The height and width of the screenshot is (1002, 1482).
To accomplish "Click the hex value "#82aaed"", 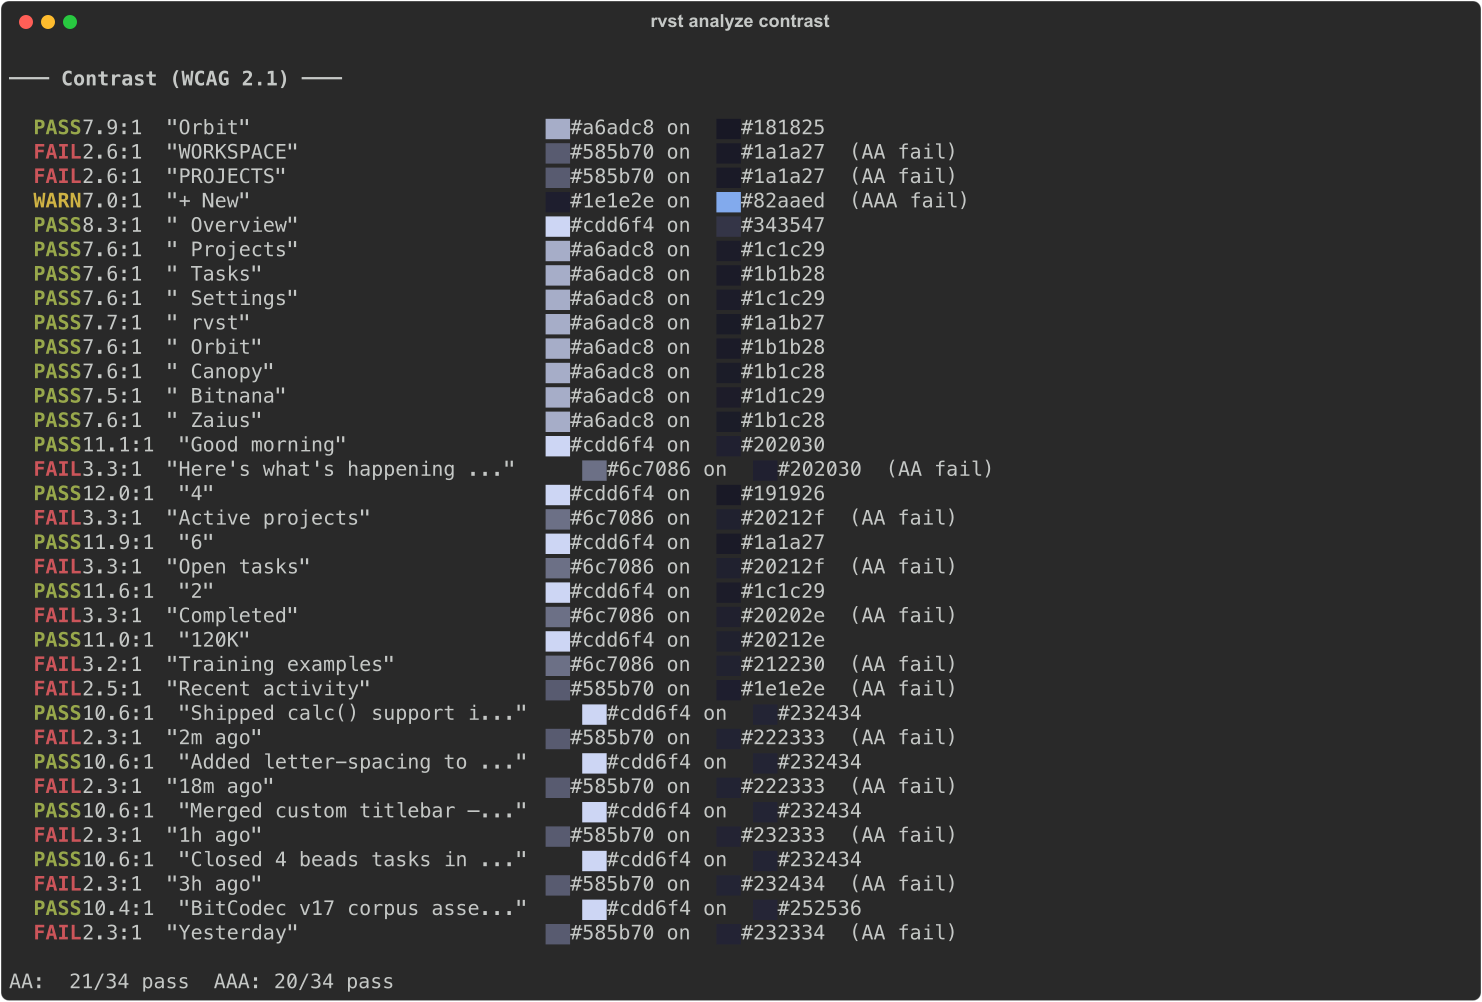I will click(x=783, y=201).
